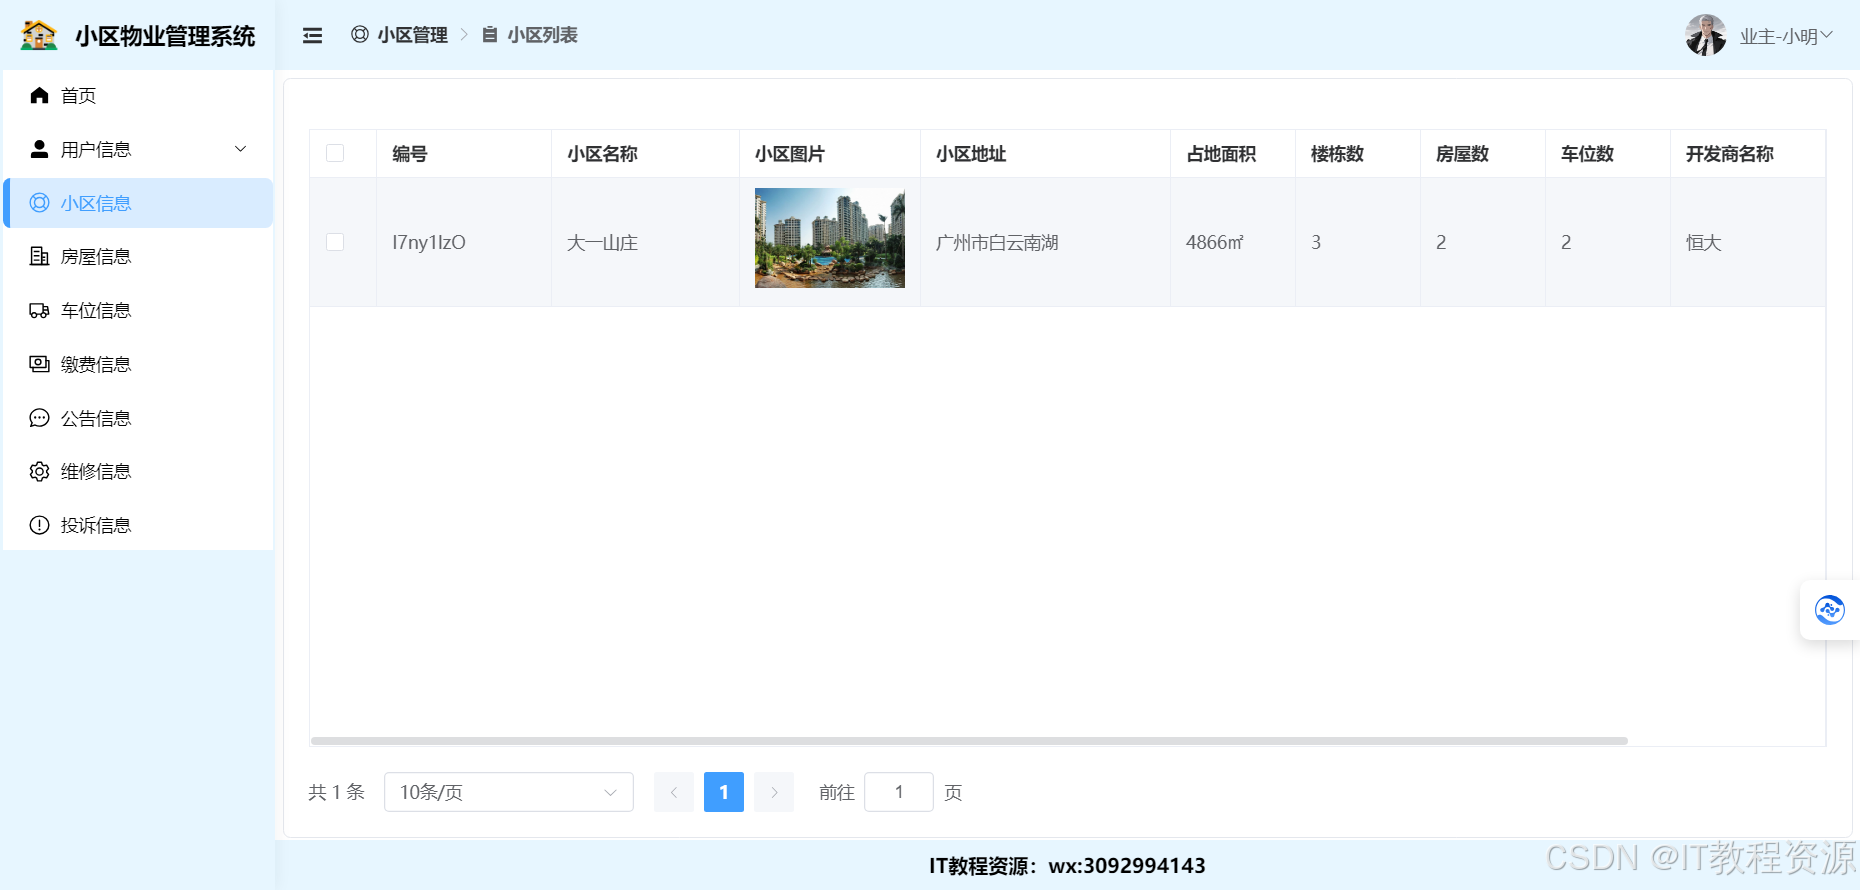This screenshot has height=890, width=1860.
Task: Open the 车位信息 sidebar menu
Action: 139,310
